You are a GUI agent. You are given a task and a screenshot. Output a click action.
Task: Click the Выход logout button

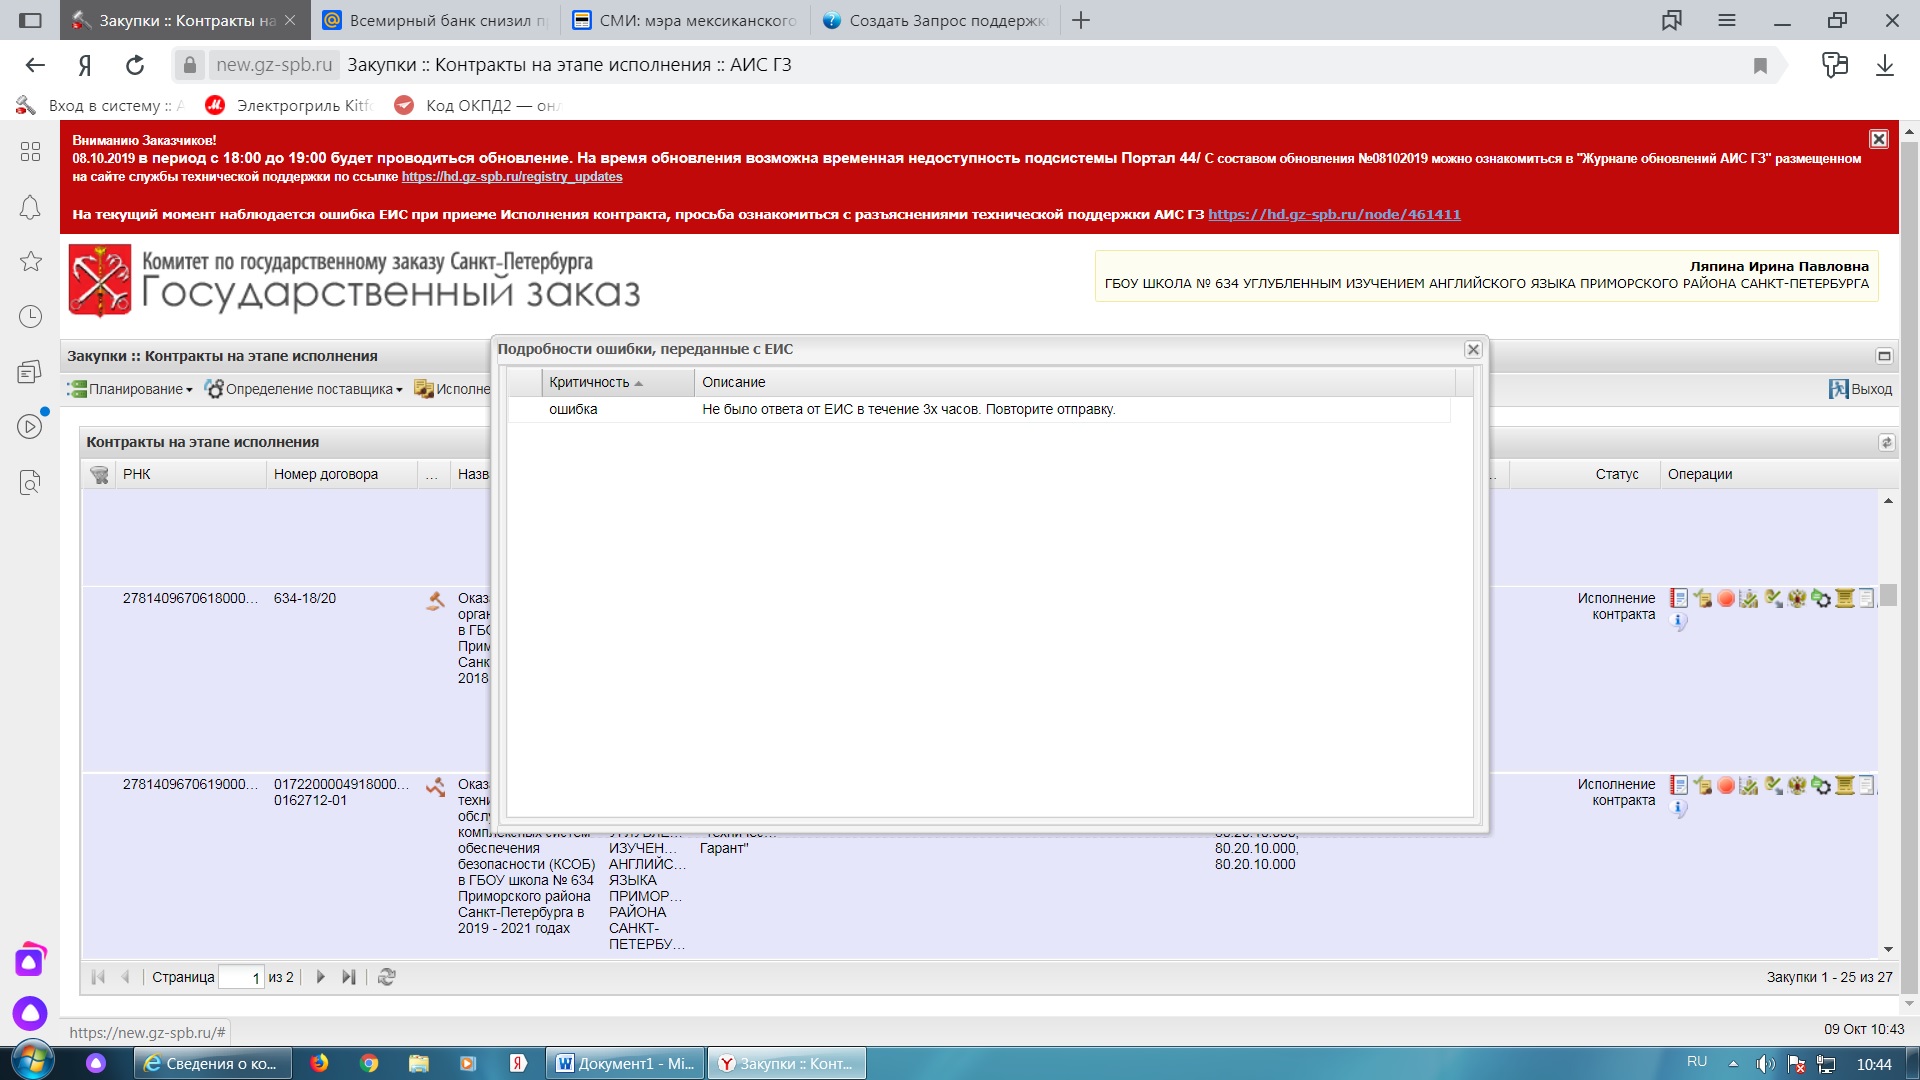1860,389
